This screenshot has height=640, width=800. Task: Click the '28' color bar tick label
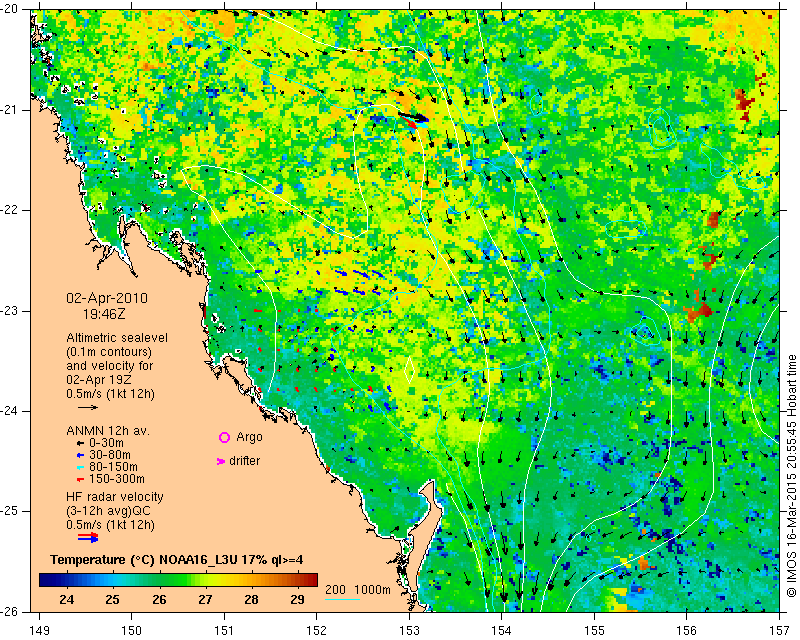click(x=251, y=600)
